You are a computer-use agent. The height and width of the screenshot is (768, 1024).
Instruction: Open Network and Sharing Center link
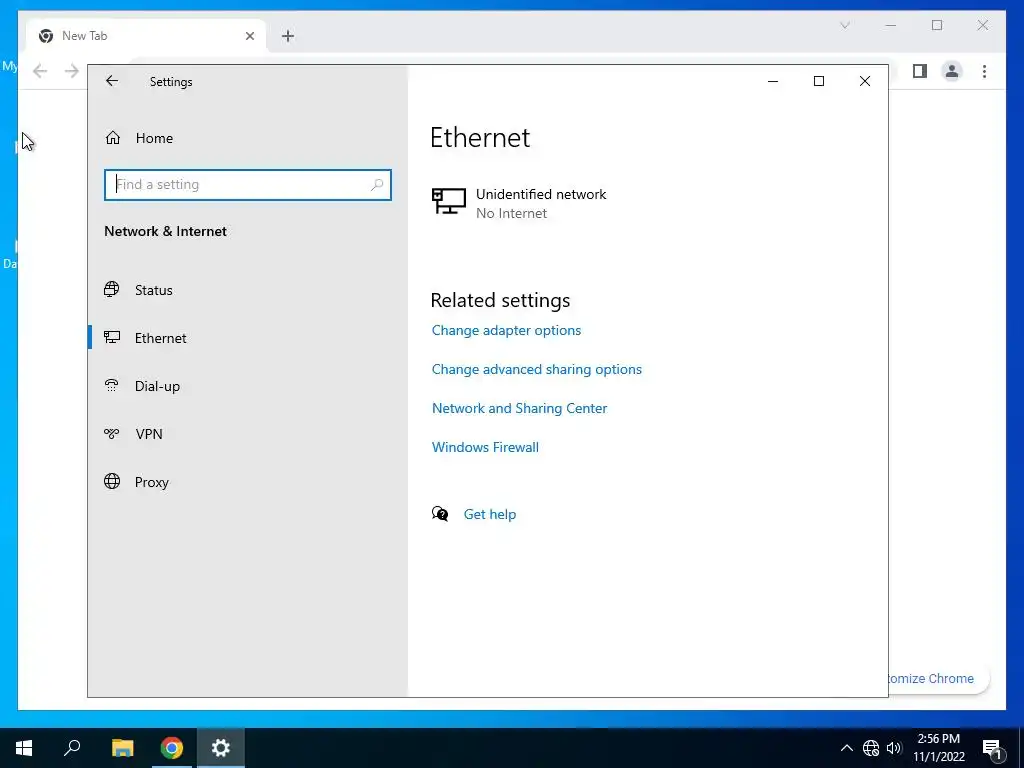tap(519, 408)
